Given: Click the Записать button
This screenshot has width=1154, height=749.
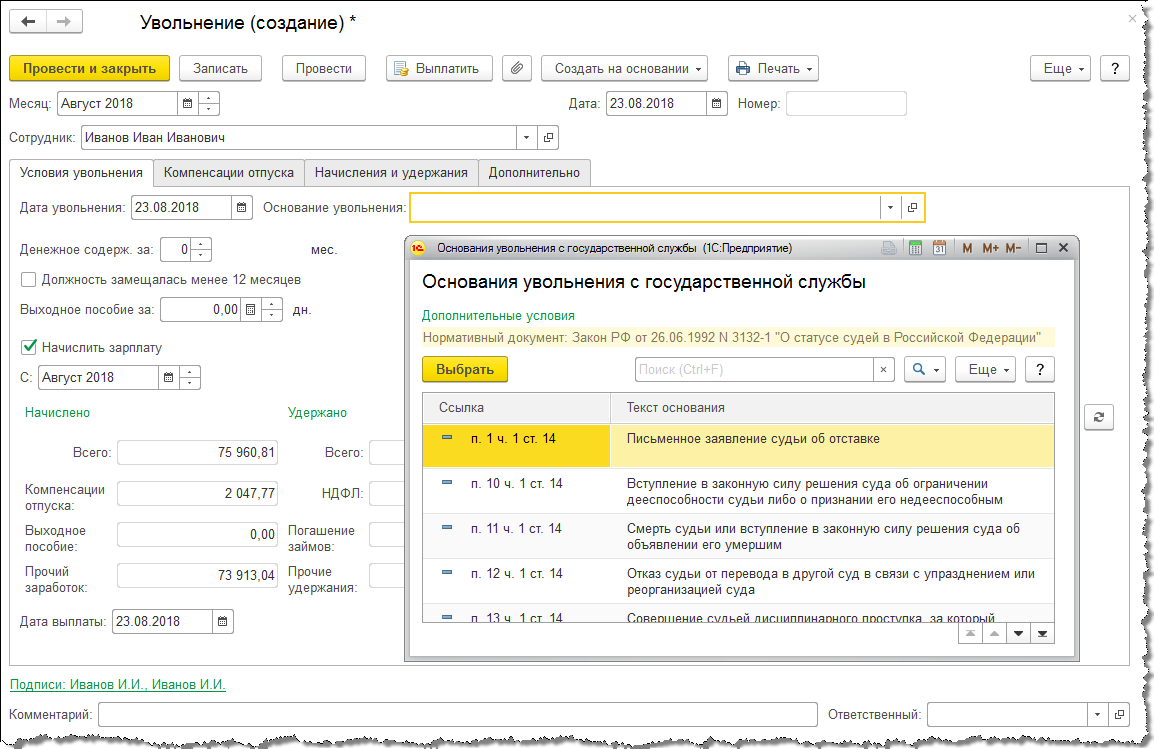Looking at the screenshot, I should point(220,68).
